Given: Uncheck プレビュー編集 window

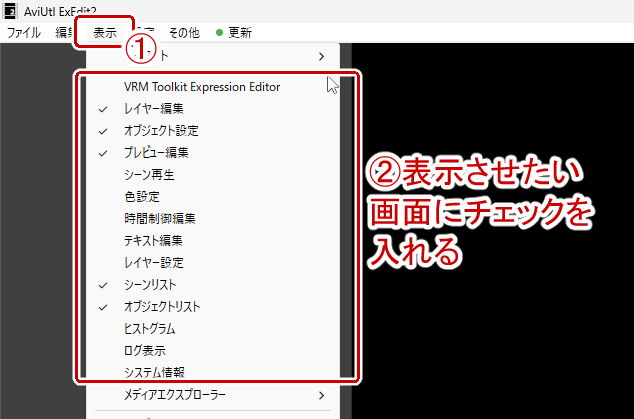Looking at the screenshot, I should point(213,153).
